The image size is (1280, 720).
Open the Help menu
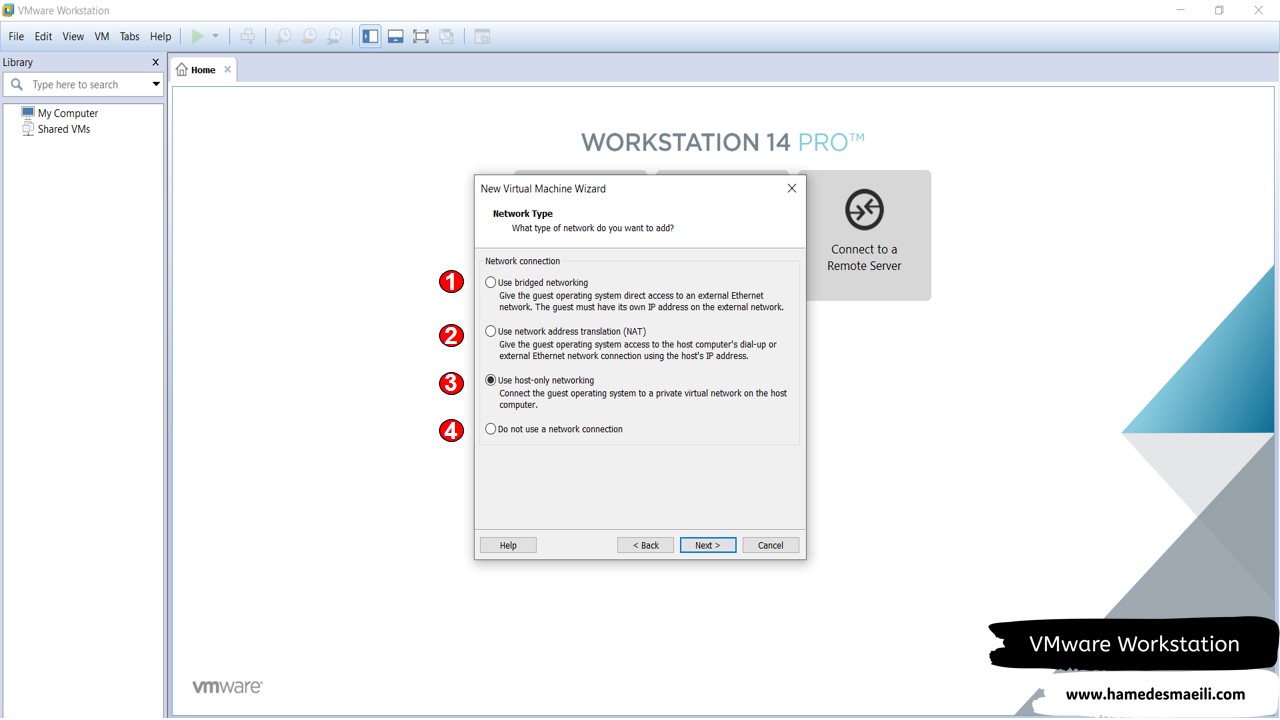pyautogui.click(x=161, y=36)
